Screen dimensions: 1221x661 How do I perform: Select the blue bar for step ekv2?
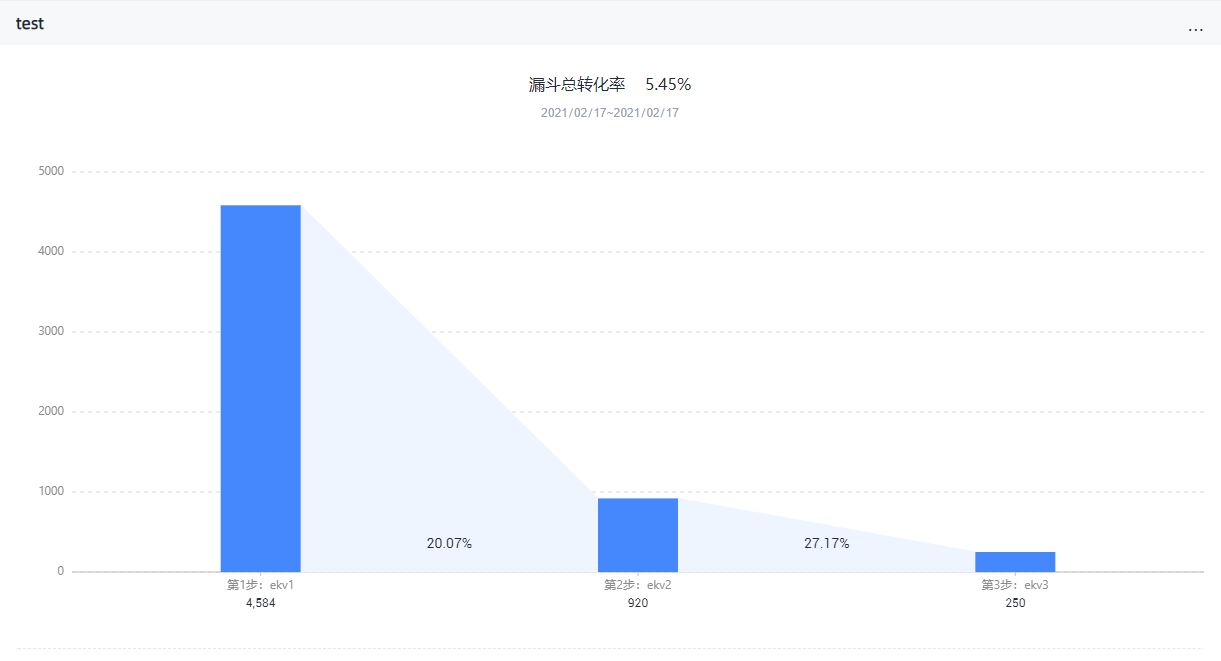click(638, 535)
